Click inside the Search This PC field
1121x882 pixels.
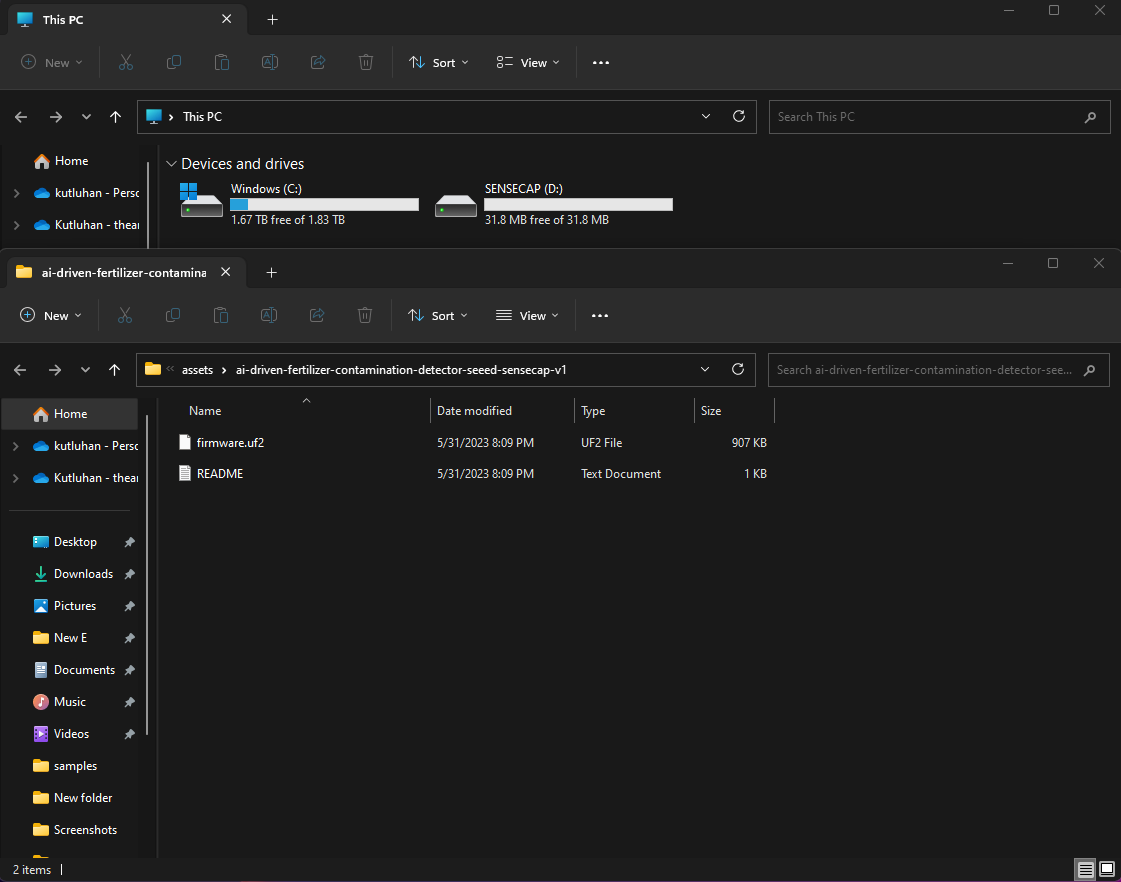[930, 117]
